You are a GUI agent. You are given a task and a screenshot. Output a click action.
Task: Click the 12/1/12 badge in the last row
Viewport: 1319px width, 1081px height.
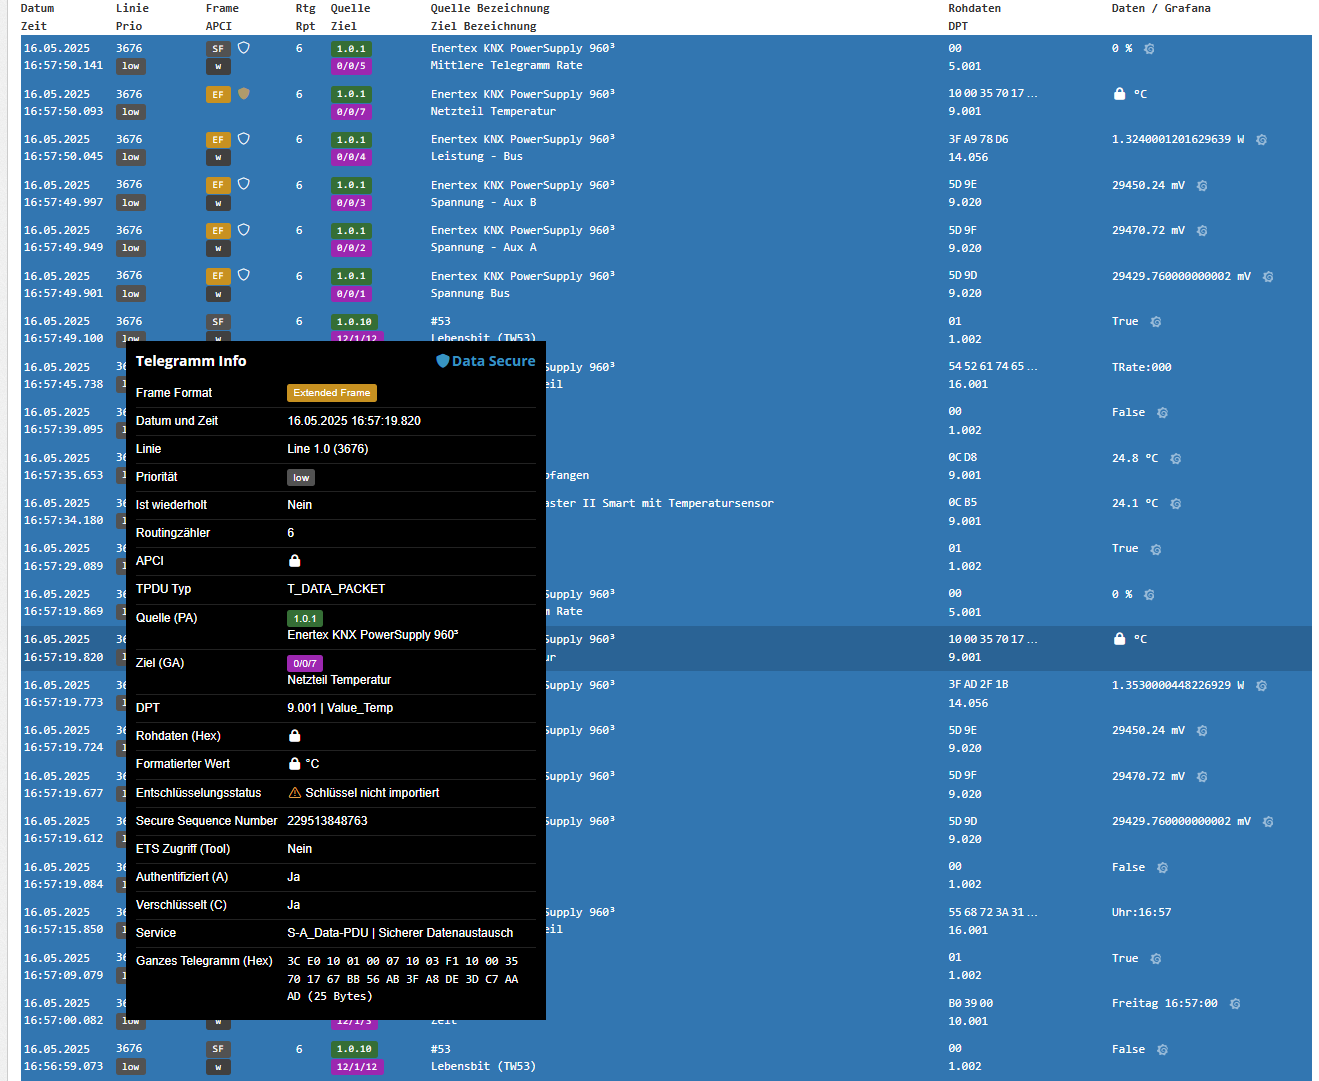[x=357, y=1067]
